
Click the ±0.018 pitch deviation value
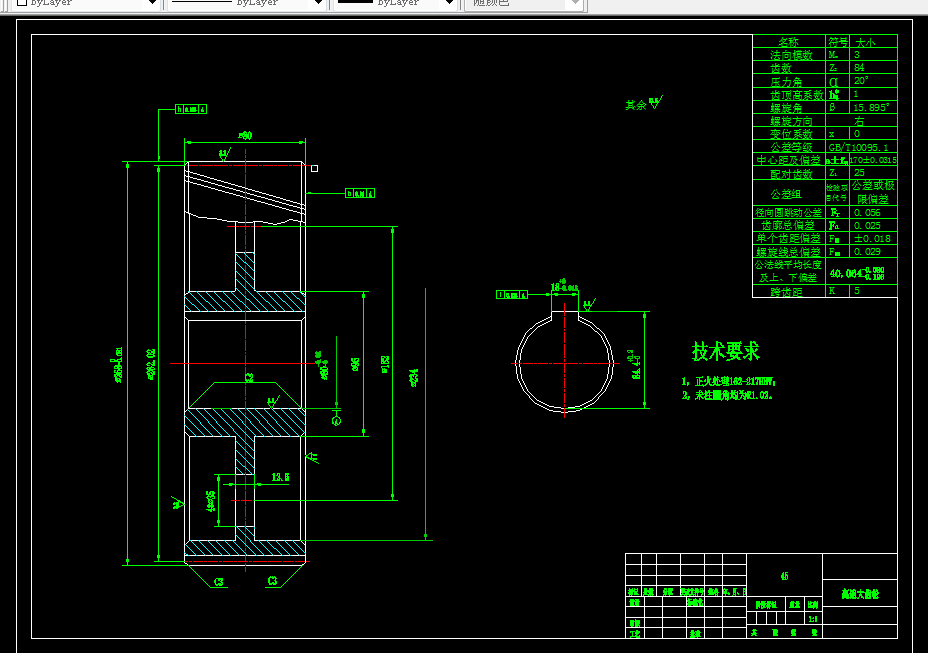coord(872,239)
